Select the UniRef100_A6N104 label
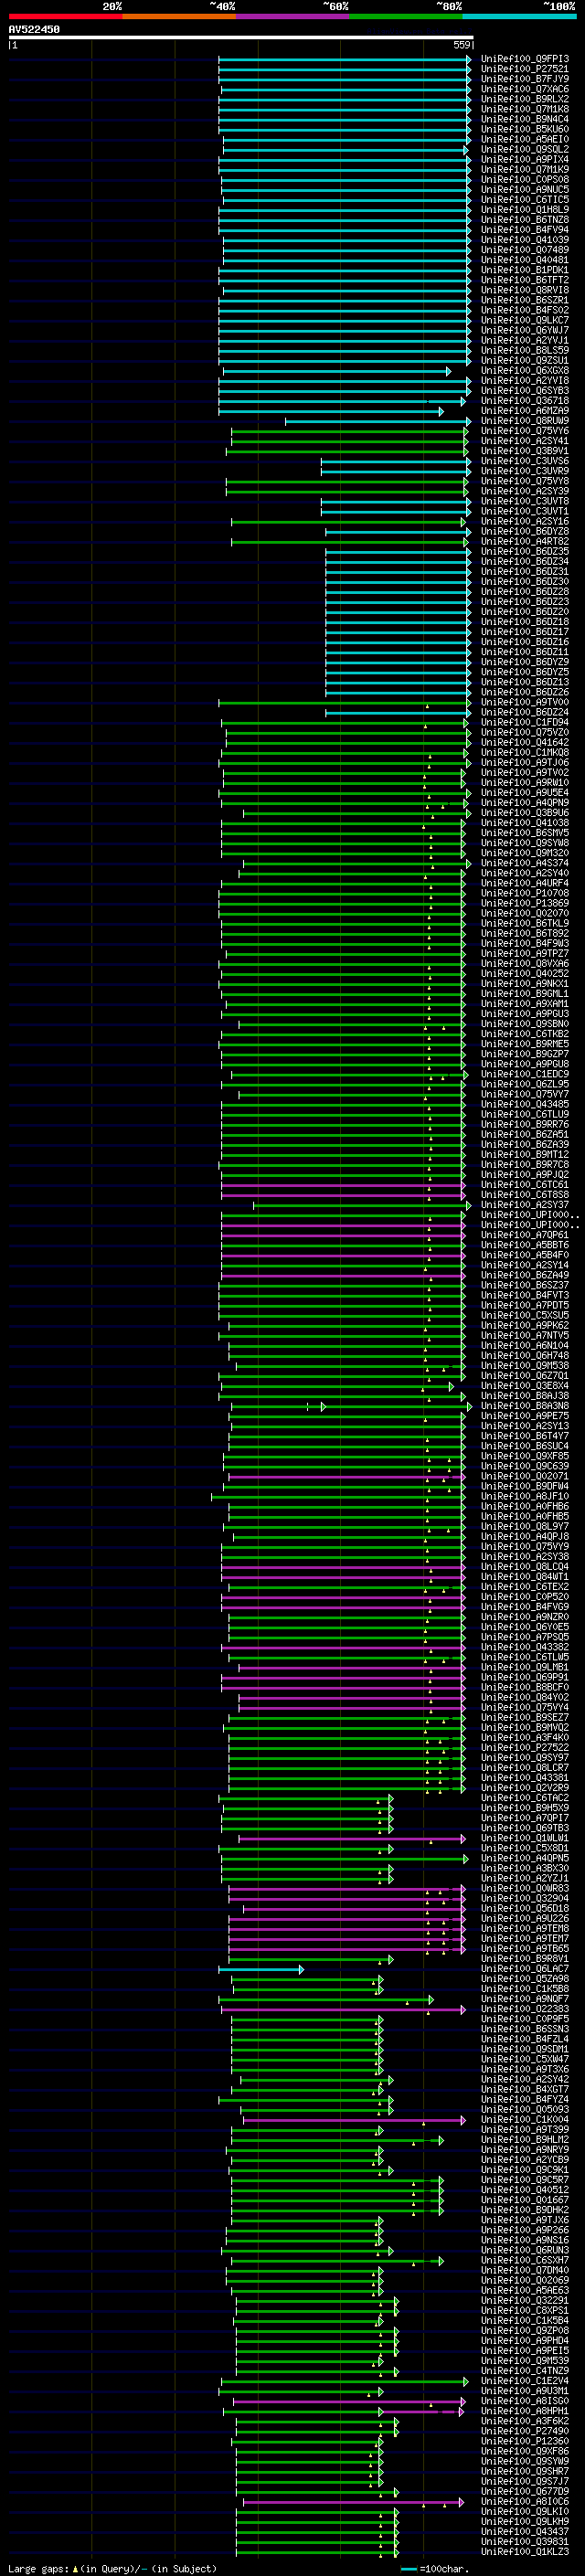Image resolution: width=585 pixels, height=2576 pixels. [525, 1345]
